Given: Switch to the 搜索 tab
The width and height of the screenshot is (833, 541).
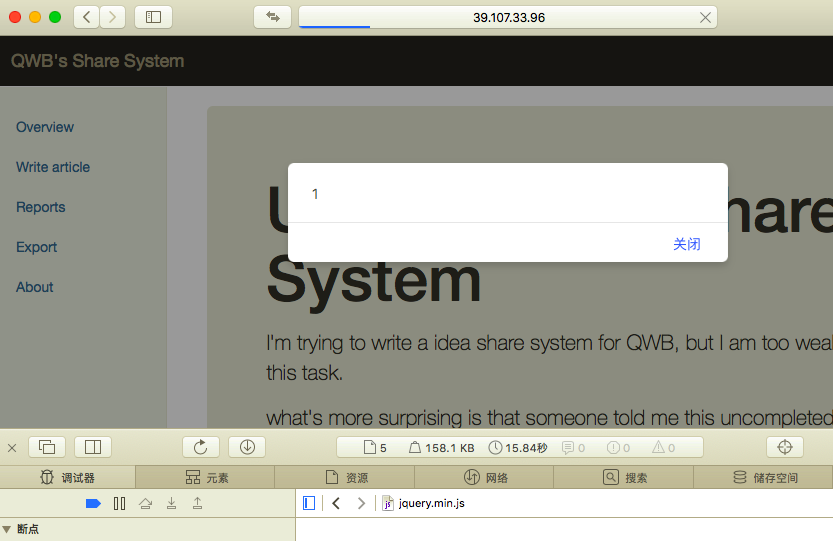Looking at the screenshot, I should coord(624,477).
